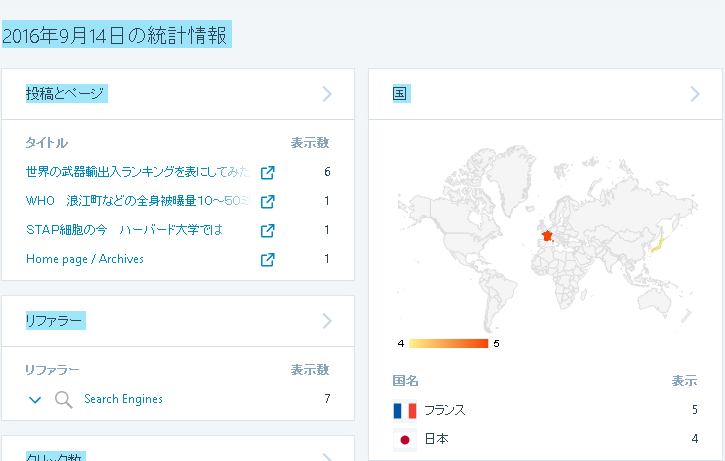
Task: Open the STAP細胞の今 ハーバード大学では link
Action: coord(124,230)
